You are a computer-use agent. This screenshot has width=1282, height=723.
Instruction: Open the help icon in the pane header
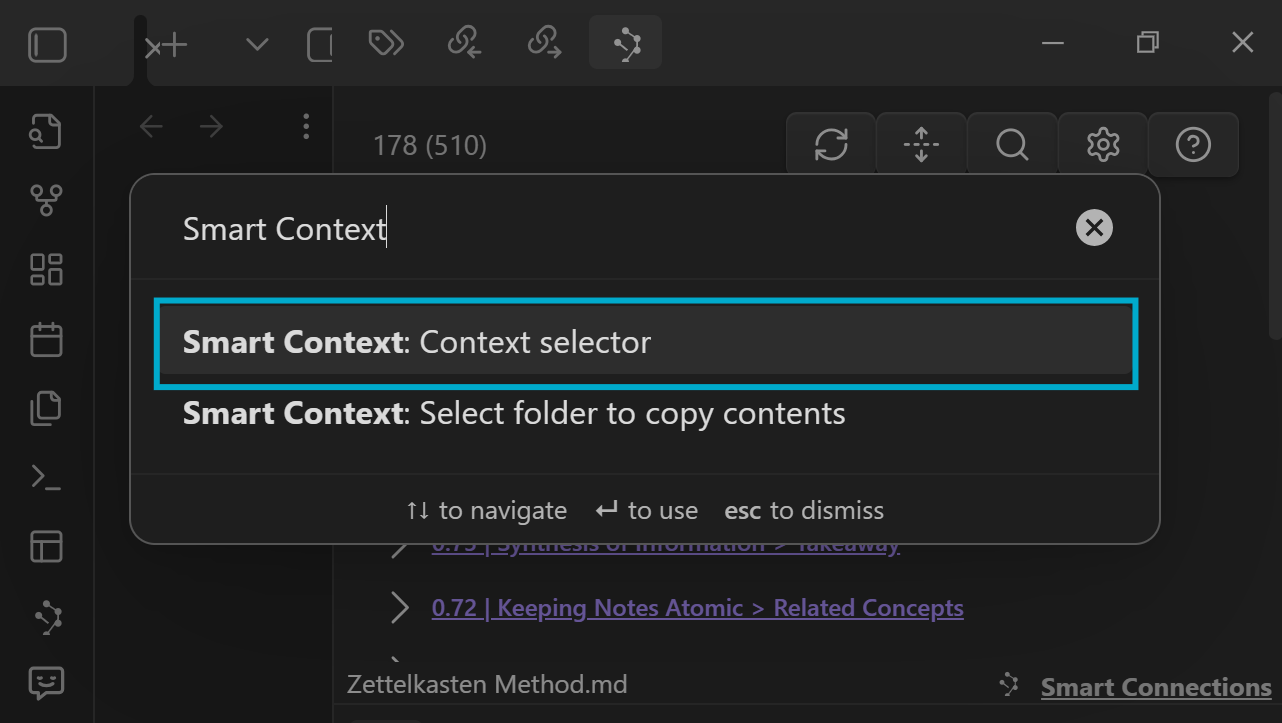point(1193,144)
